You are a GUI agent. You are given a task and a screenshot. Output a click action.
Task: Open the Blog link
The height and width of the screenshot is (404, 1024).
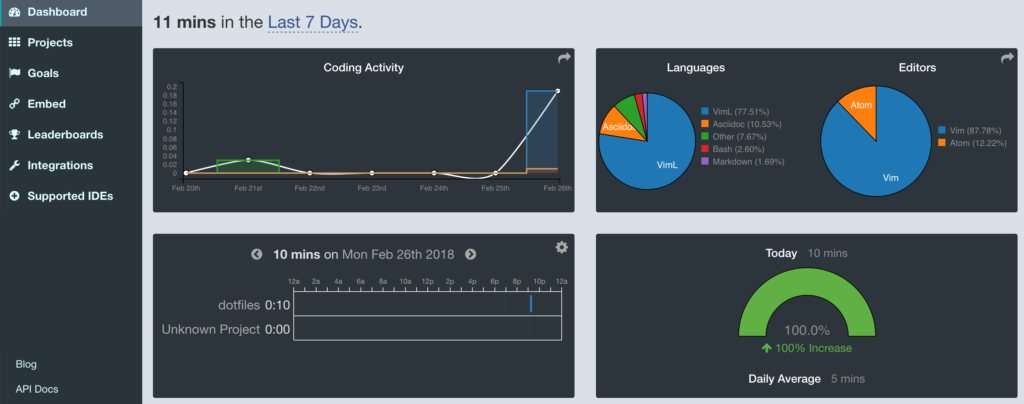[x=26, y=365]
